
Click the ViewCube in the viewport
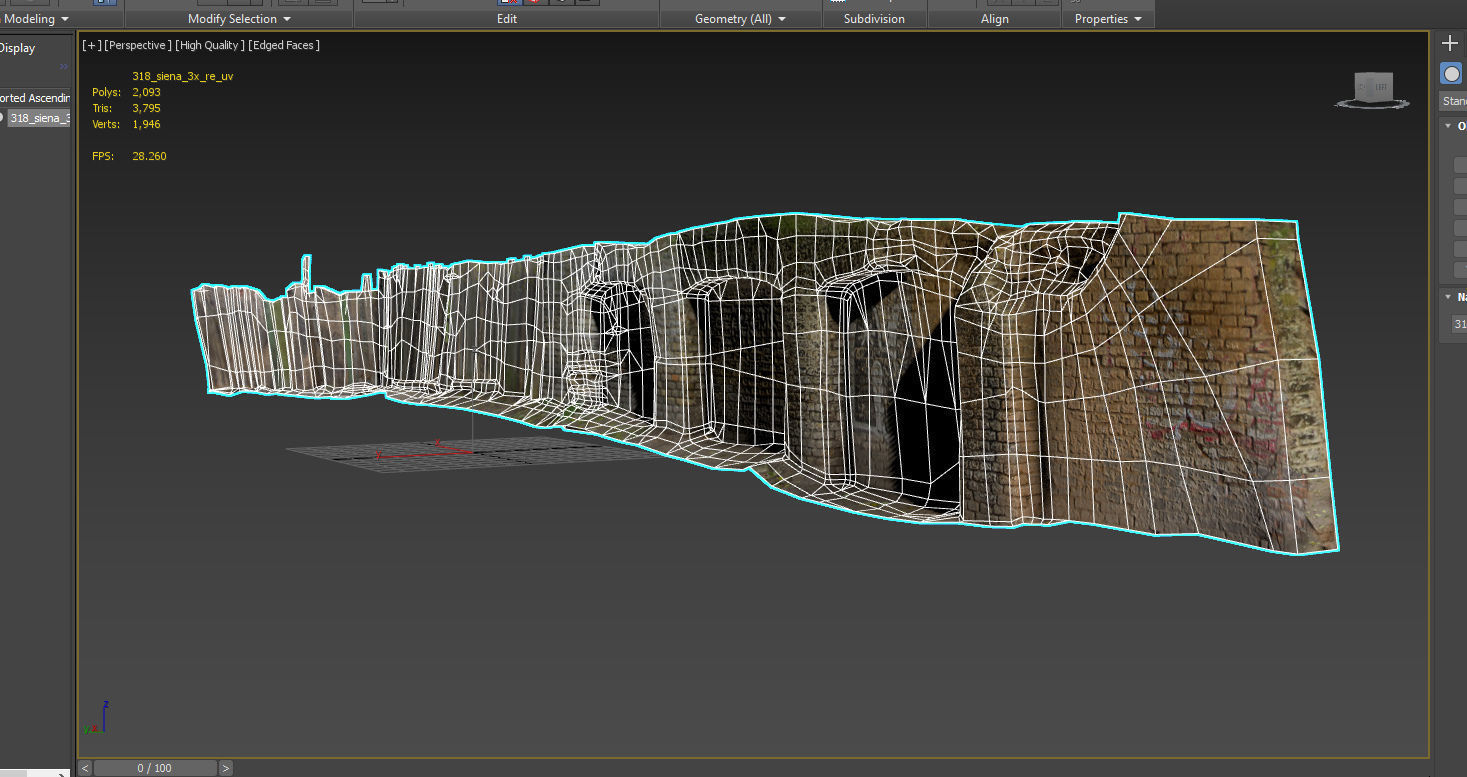click(1373, 89)
